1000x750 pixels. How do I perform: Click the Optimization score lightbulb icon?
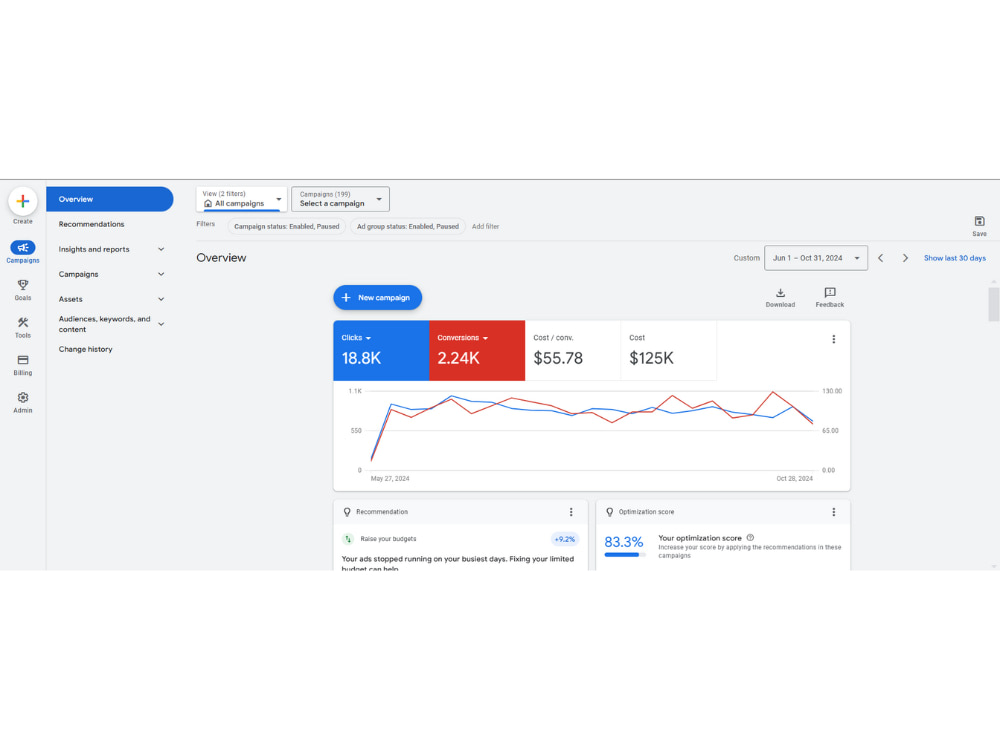point(610,512)
